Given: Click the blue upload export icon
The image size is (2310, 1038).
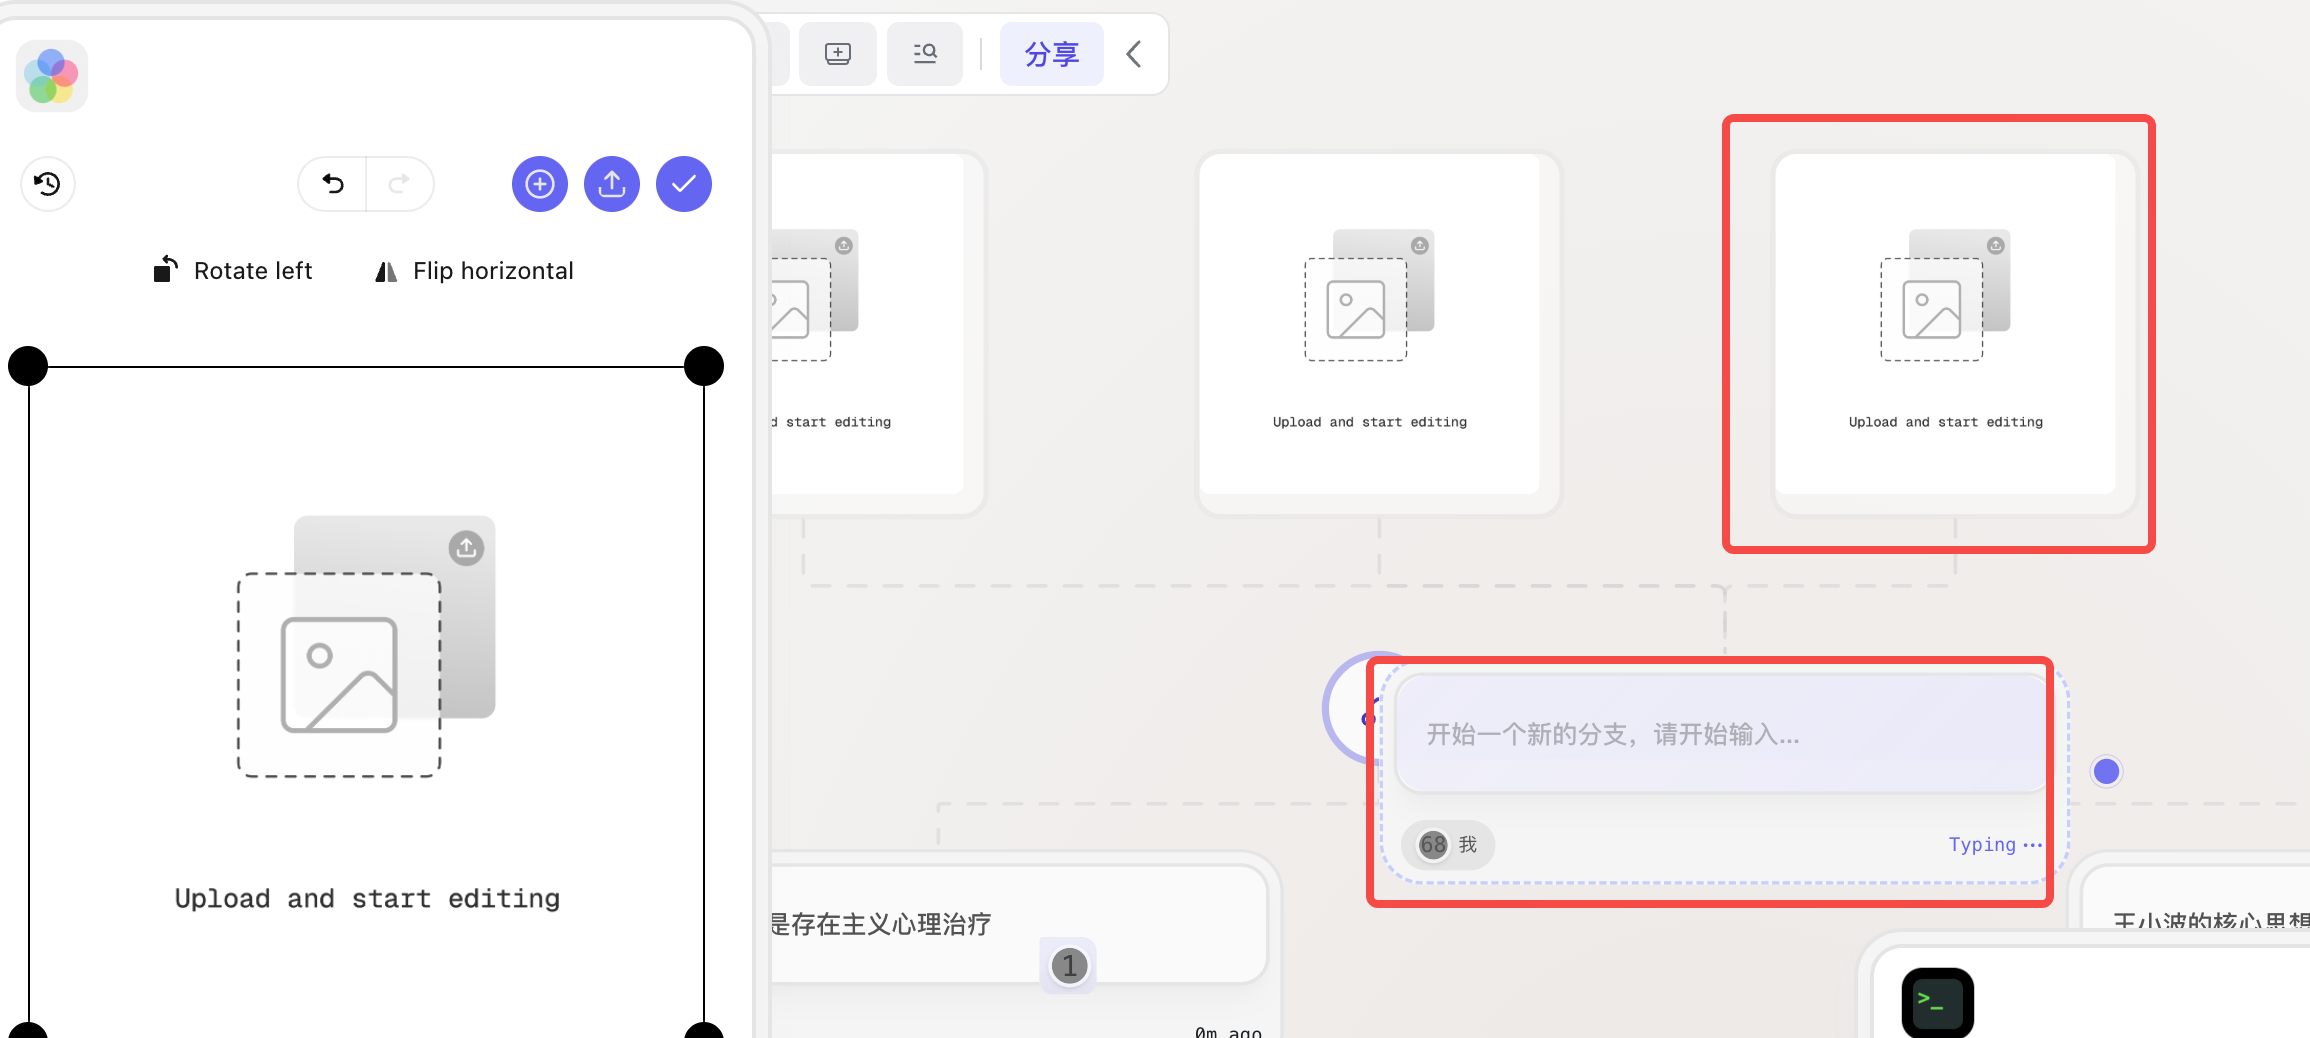Looking at the screenshot, I should coord(612,184).
